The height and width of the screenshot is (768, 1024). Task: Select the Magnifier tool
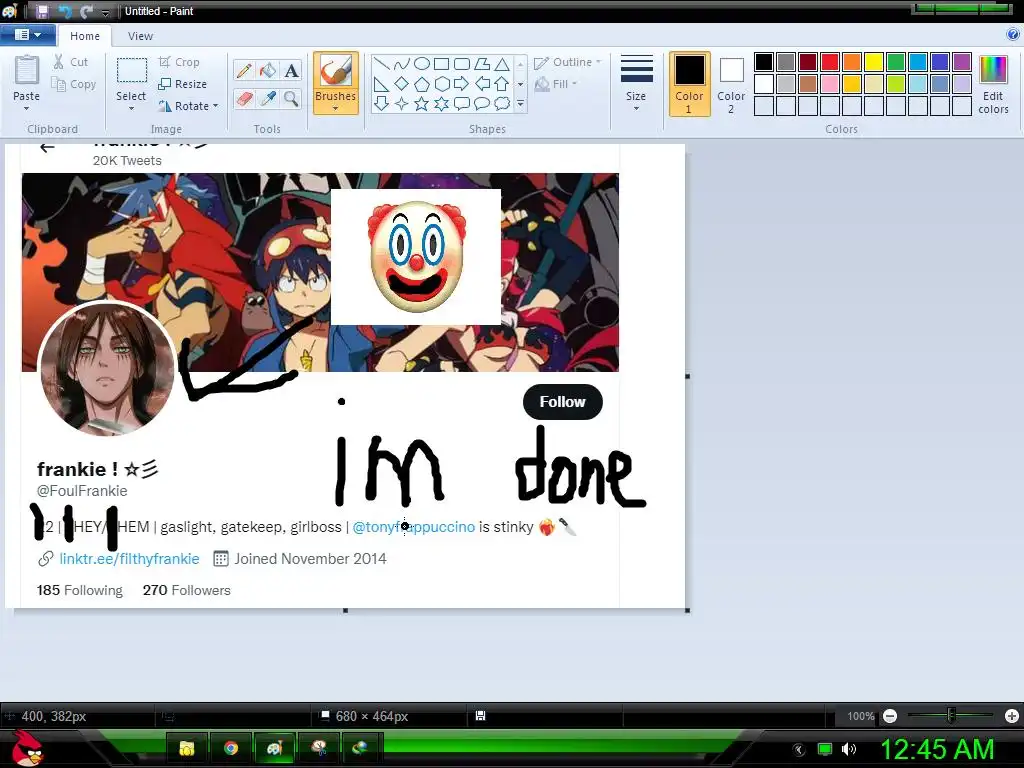pos(291,99)
